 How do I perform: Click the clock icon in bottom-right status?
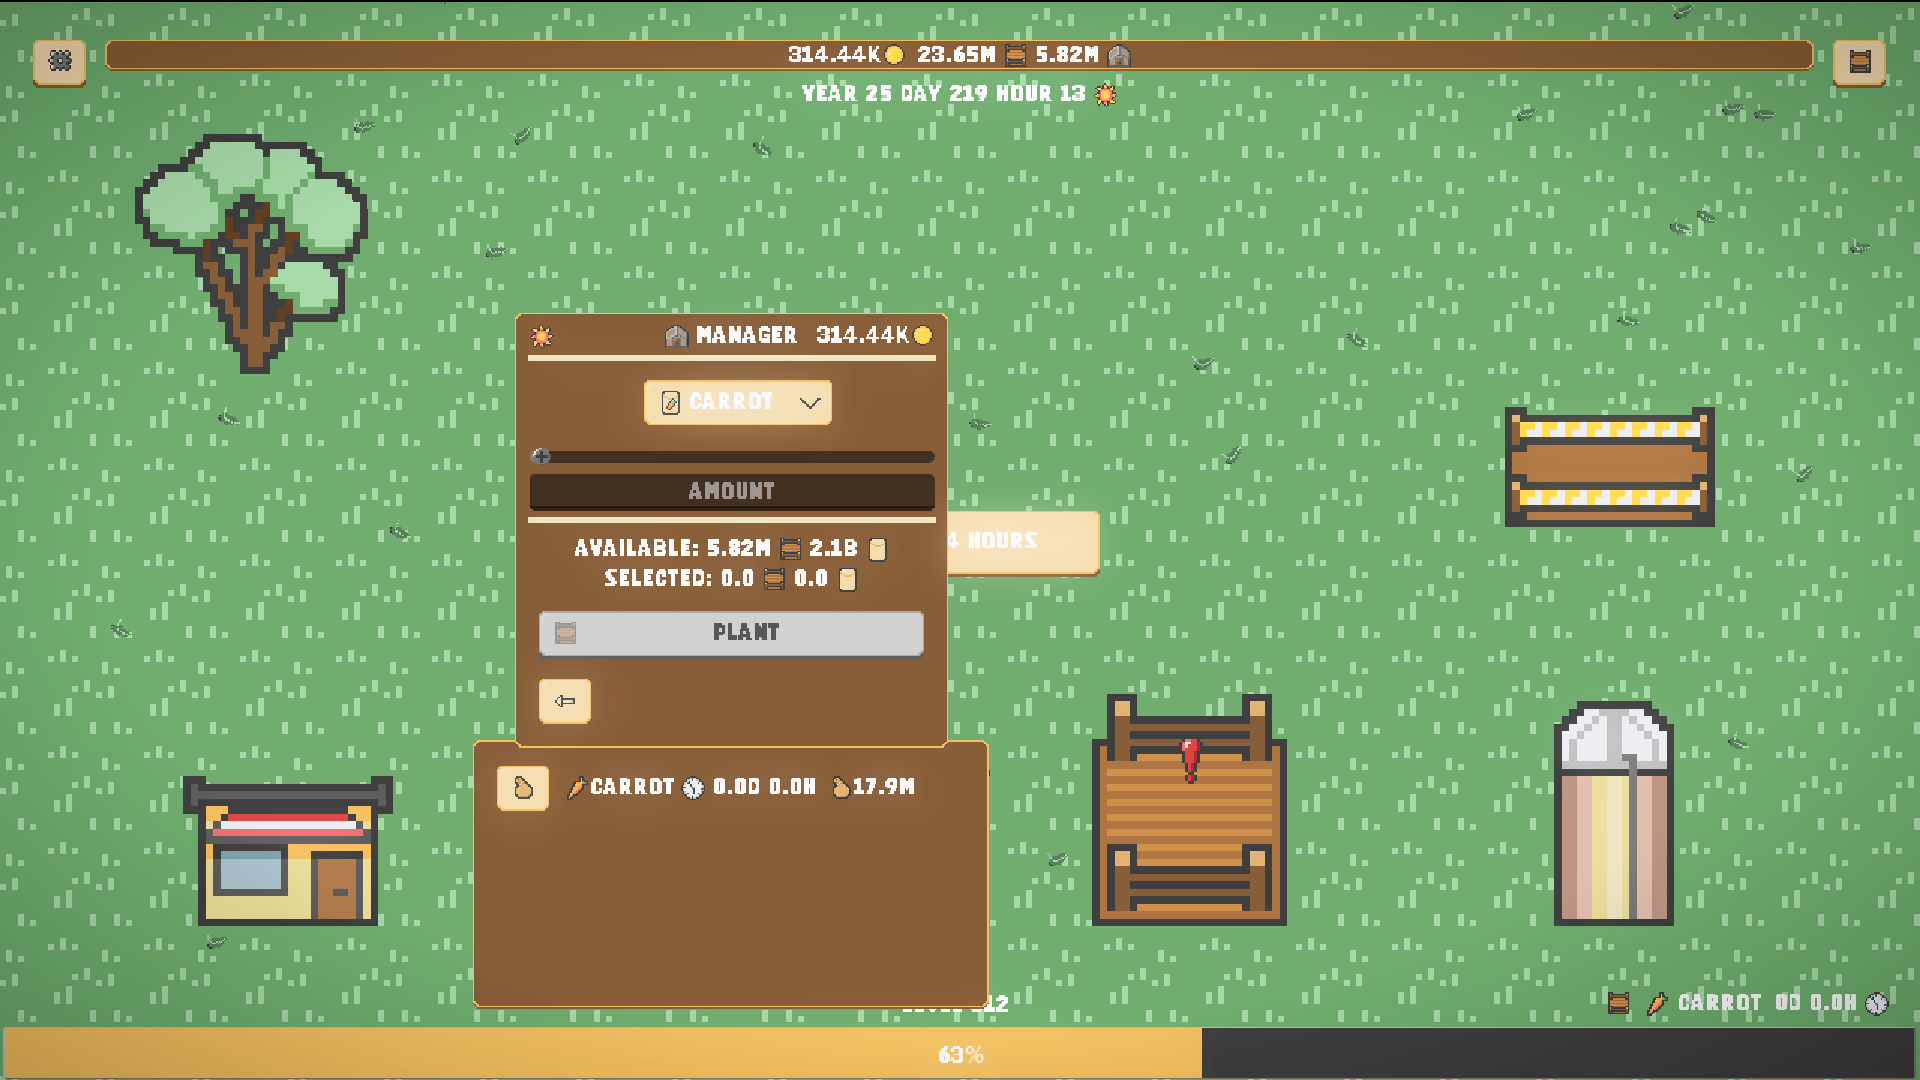tap(1877, 1003)
